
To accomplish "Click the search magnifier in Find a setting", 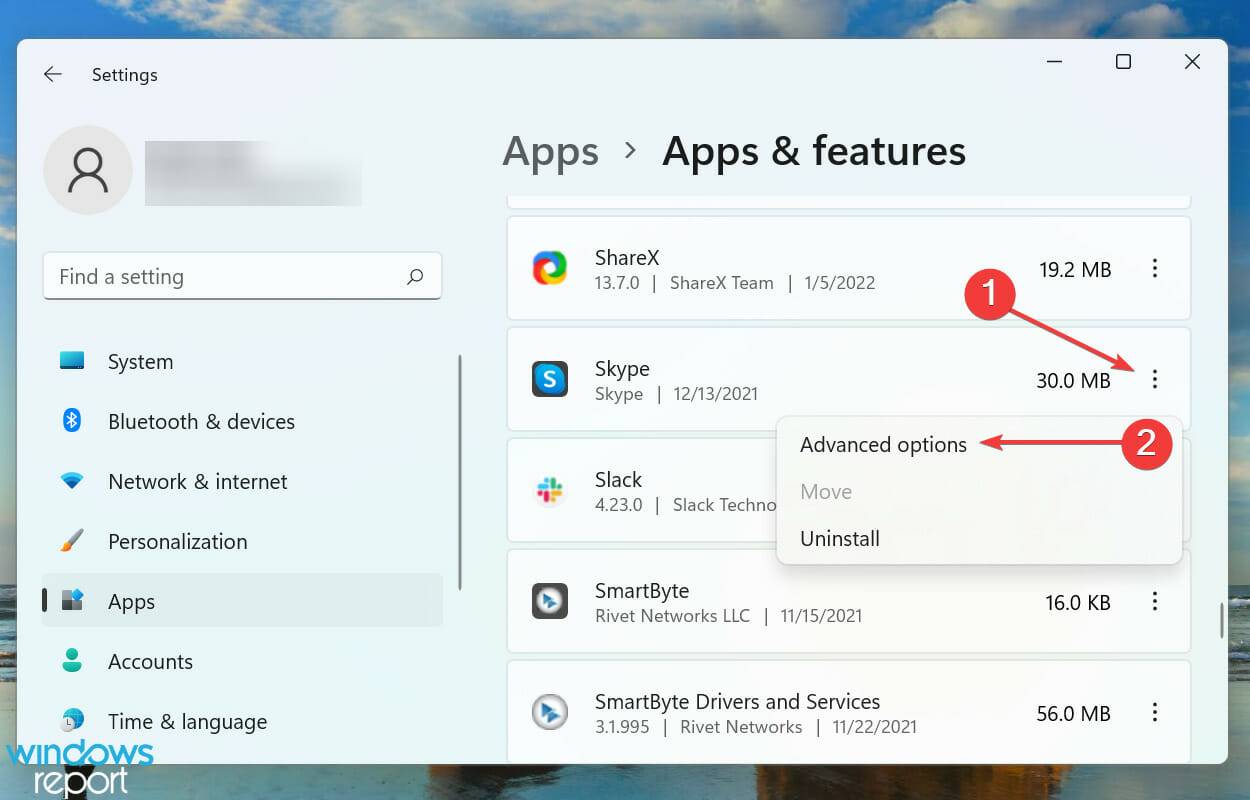I will click(415, 276).
